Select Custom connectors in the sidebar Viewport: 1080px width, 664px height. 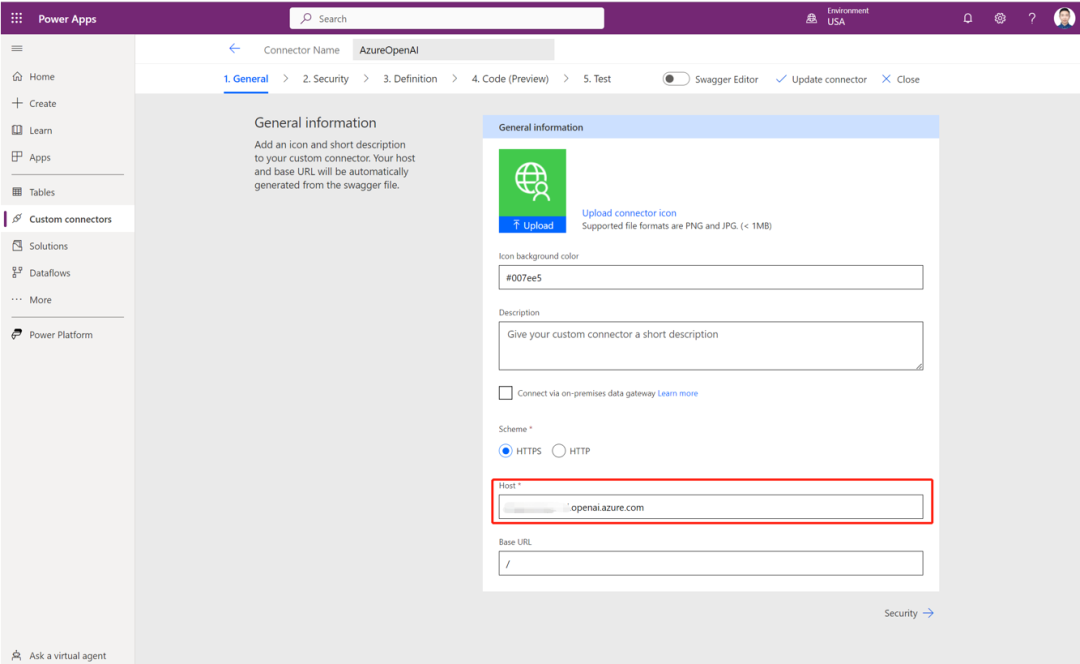tap(68, 219)
